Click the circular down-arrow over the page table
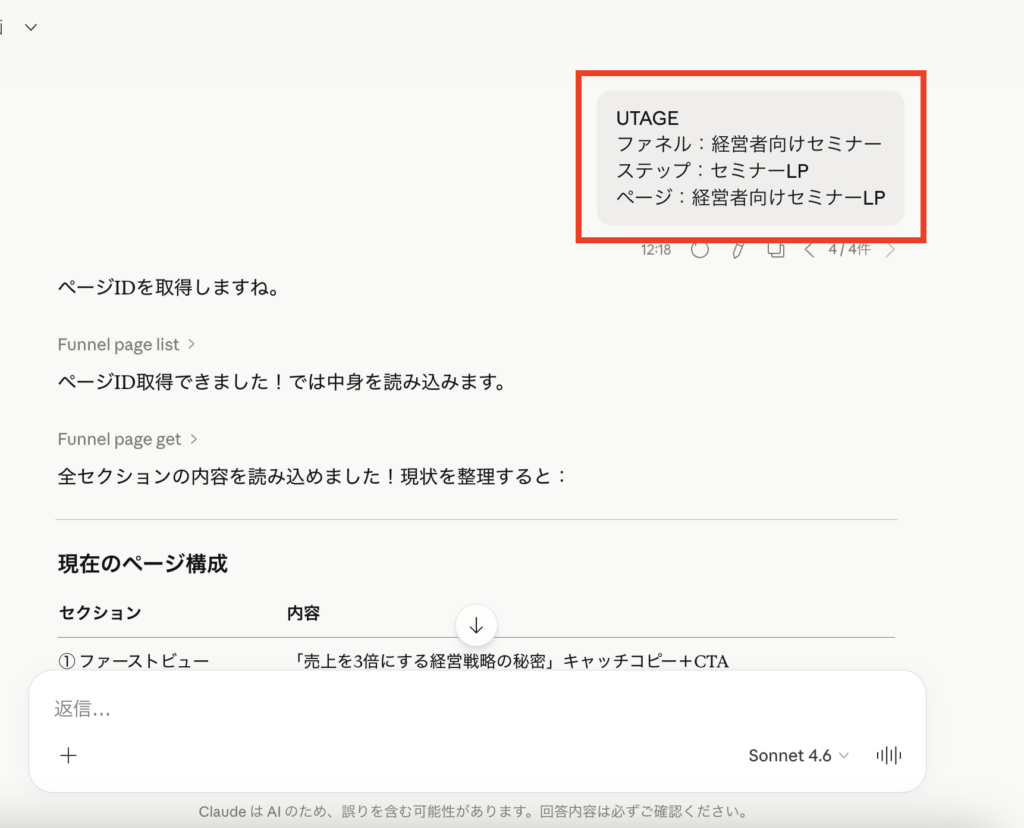1024x828 pixels. coord(475,625)
